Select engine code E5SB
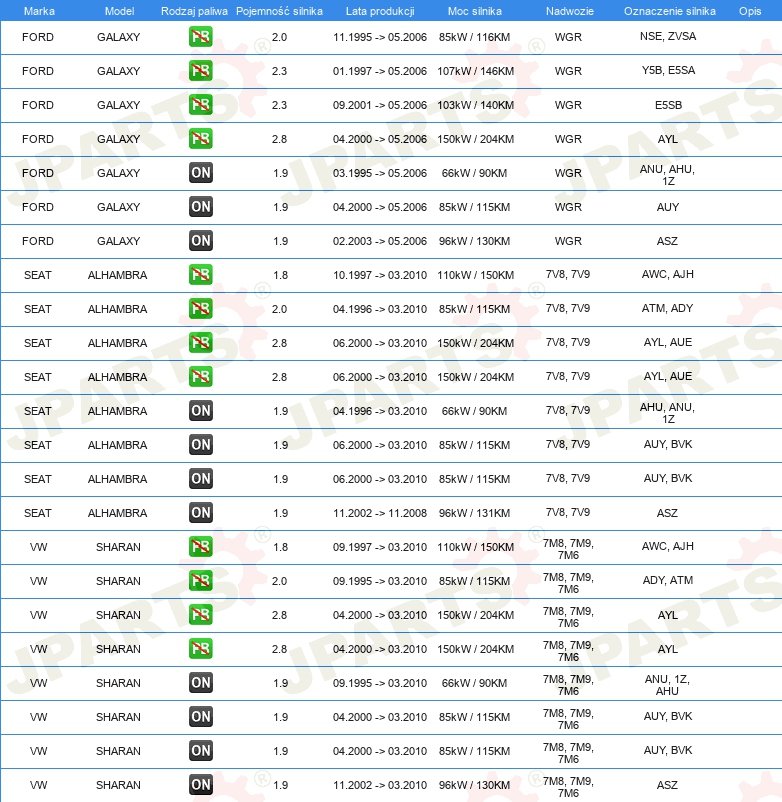This screenshot has width=782, height=802. tap(668, 105)
